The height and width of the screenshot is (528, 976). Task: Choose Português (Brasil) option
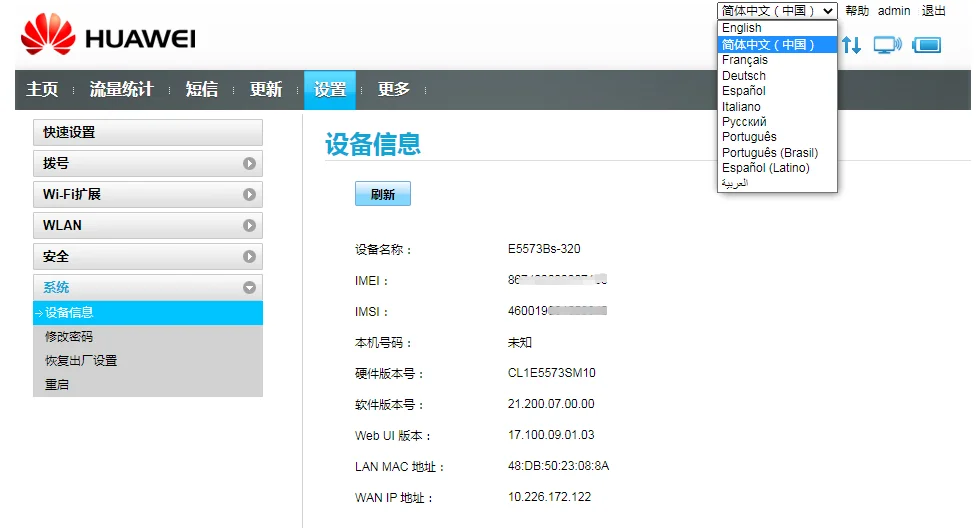(777, 153)
